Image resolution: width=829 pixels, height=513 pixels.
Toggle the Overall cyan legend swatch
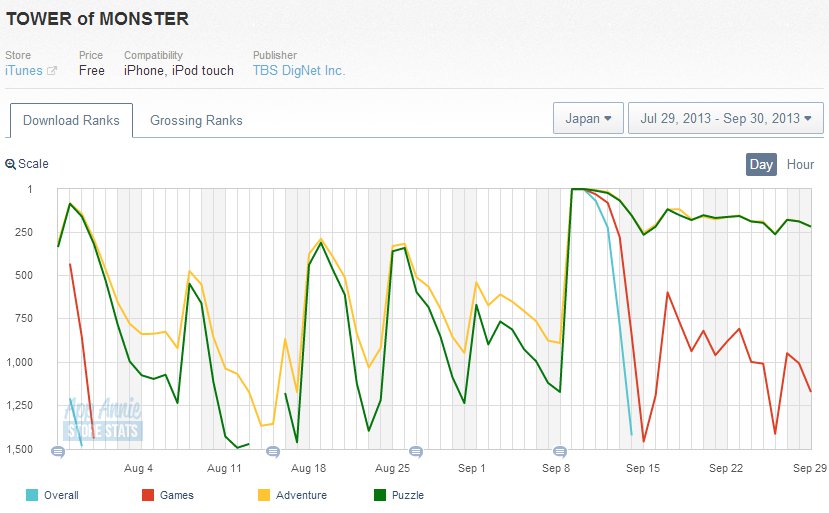pos(32,495)
